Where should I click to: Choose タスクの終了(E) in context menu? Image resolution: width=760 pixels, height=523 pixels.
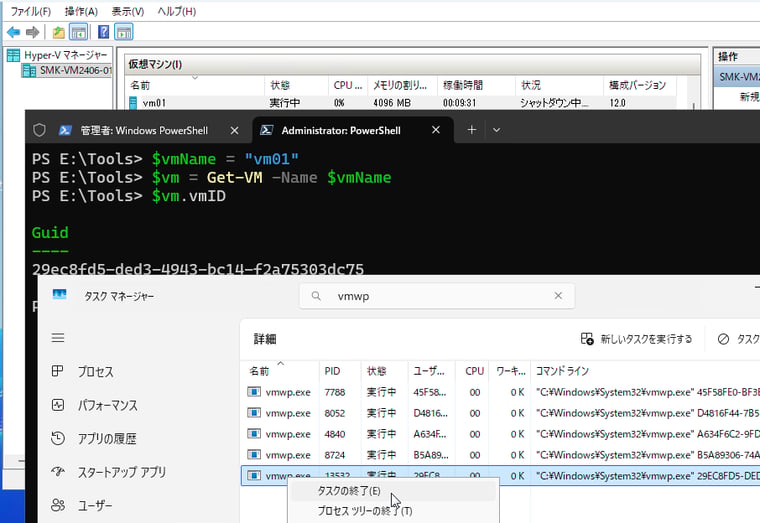click(x=393, y=491)
